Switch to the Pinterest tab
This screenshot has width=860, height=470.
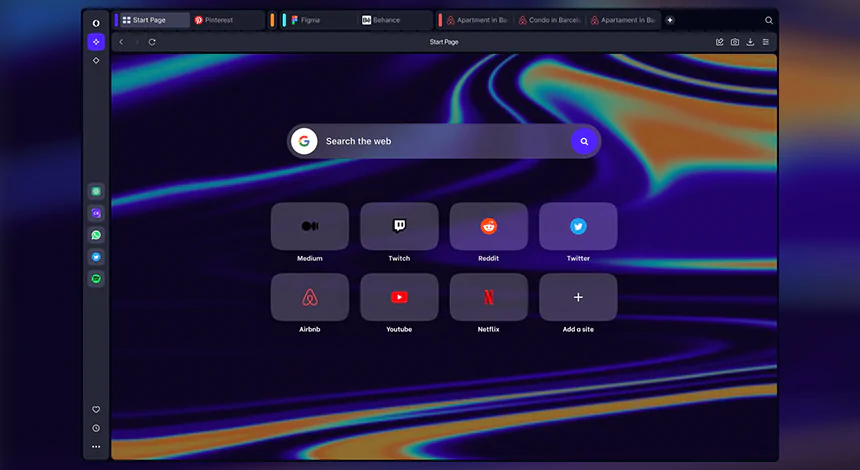click(228, 20)
